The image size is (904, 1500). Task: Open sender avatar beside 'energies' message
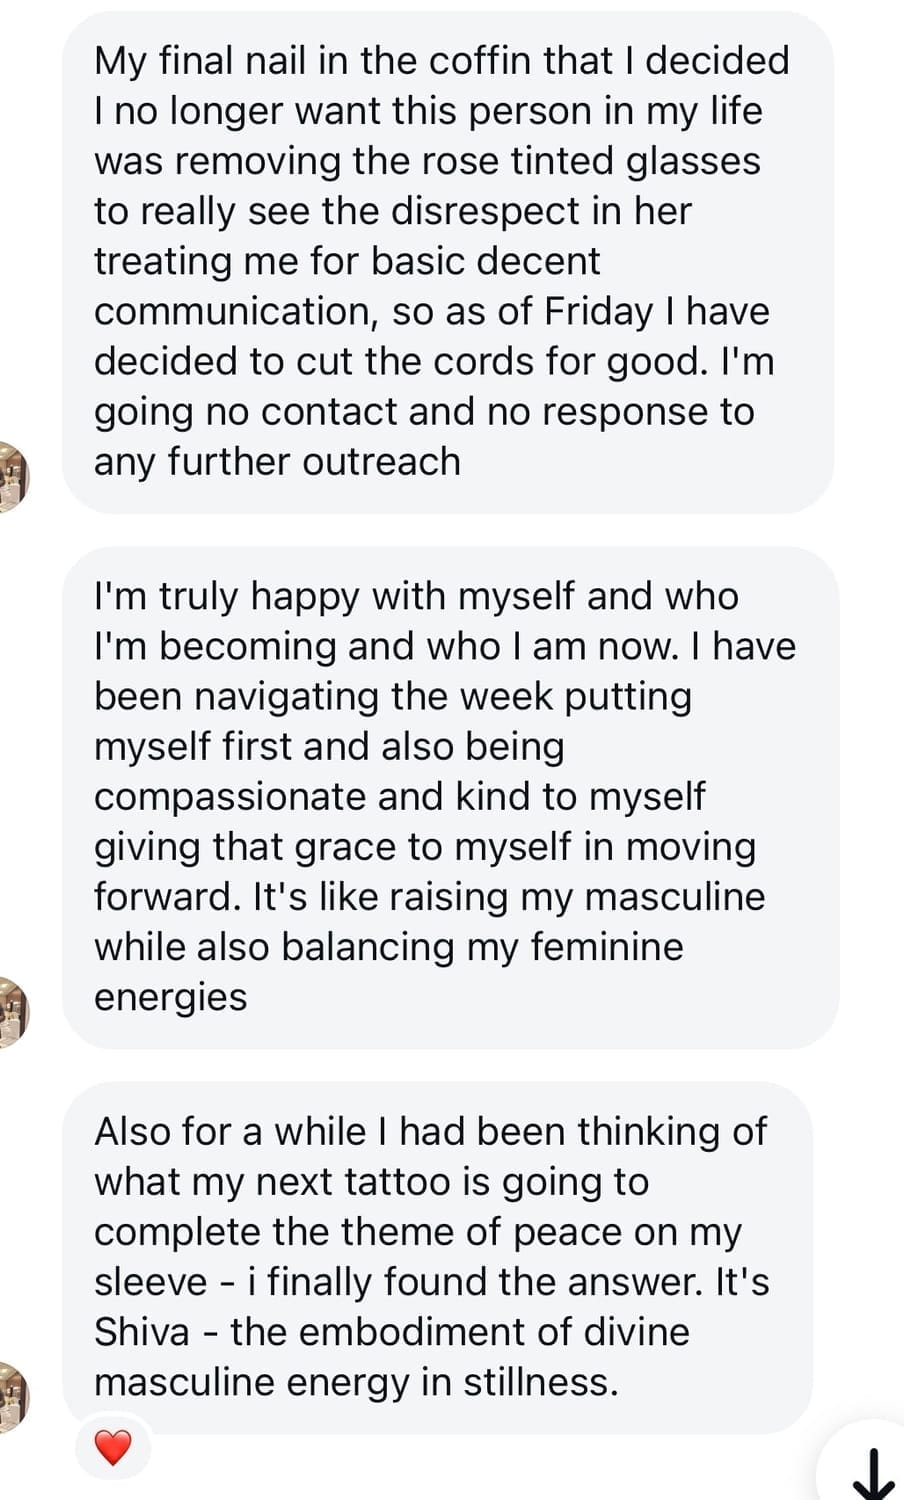coord(12,1010)
